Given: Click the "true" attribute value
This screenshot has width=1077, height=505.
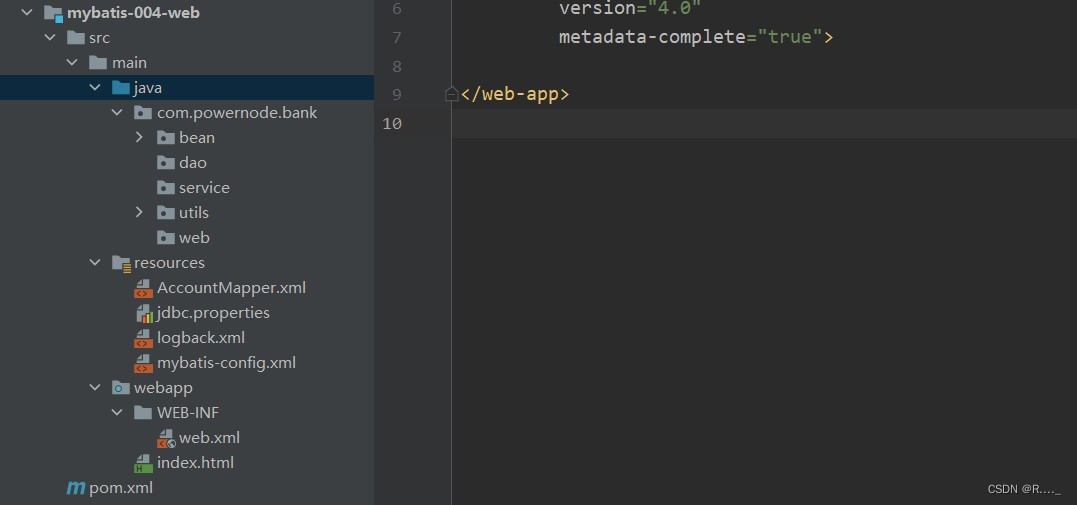Looking at the screenshot, I should pos(790,37).
